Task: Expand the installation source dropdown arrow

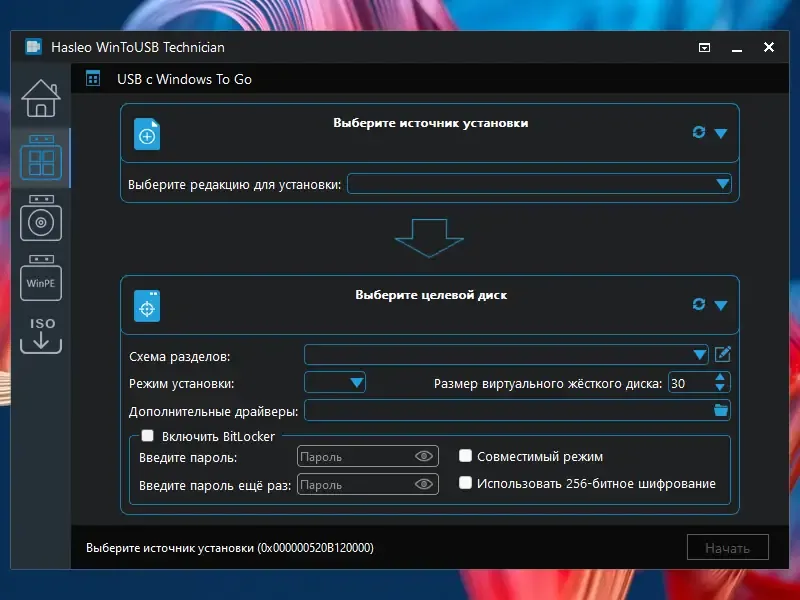Action: click(x=720, y=133)
